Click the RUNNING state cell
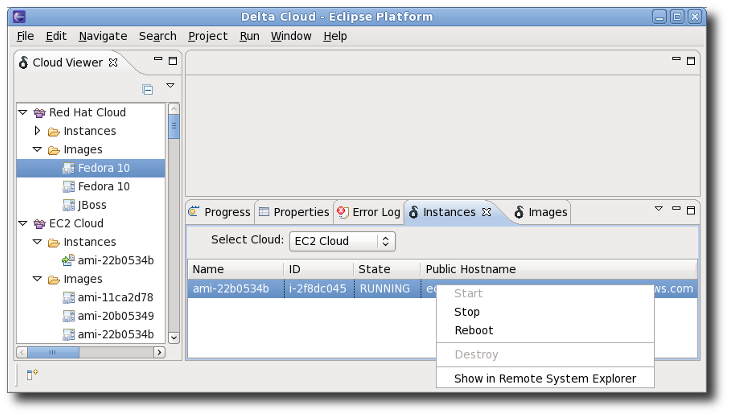The image size is (730, 416). (385, 289)
